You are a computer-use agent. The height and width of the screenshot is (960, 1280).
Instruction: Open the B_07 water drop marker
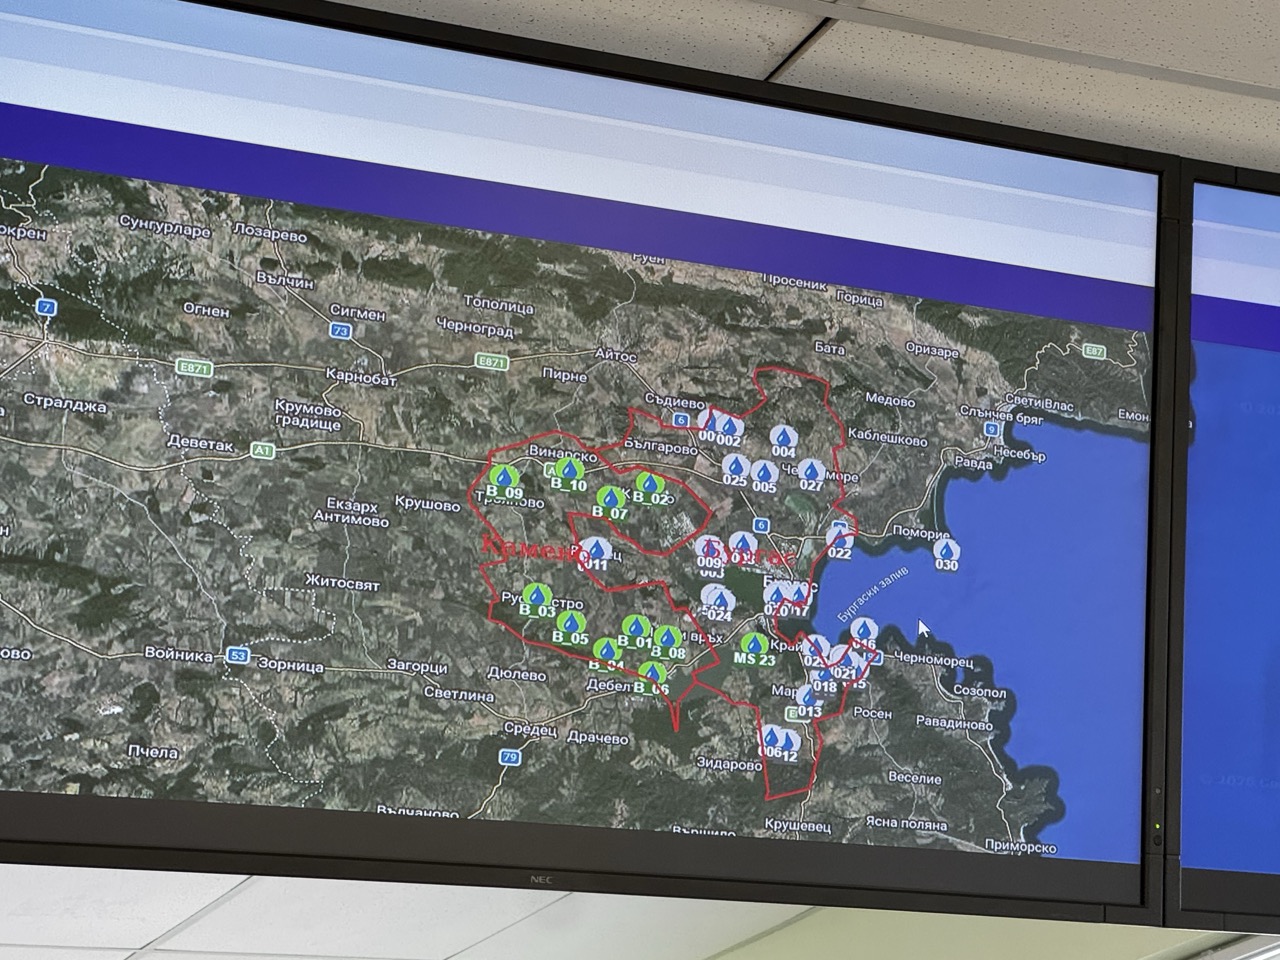[609, 498]
